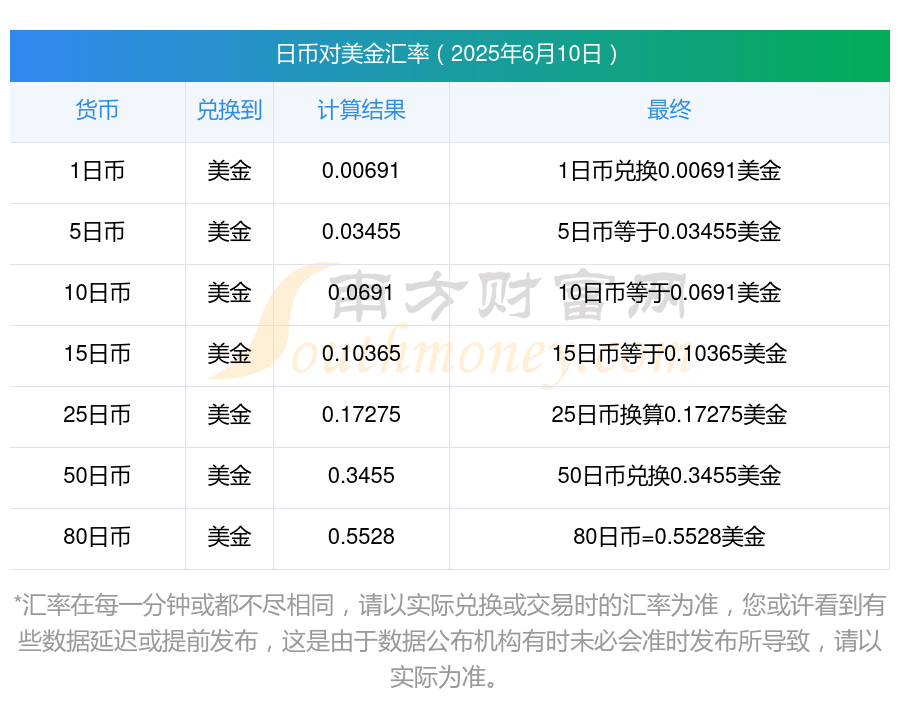
Task: Click 美金 in the 5日币 row
Action: (229, 232)
